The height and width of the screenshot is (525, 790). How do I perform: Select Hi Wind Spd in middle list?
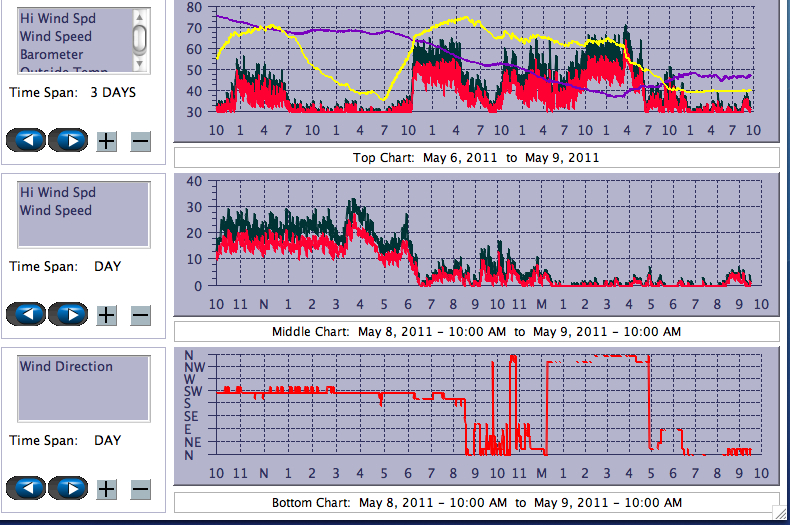57,192
